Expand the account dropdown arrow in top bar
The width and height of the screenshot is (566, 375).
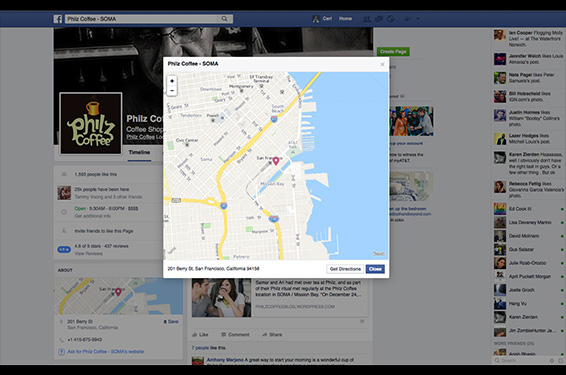coord(418,19)
